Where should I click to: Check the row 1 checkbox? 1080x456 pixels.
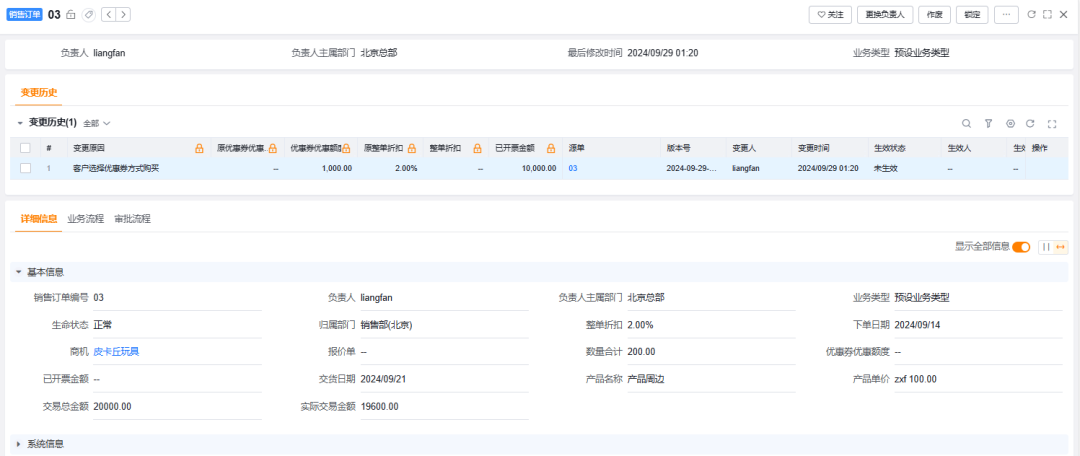tap(25, 168)
